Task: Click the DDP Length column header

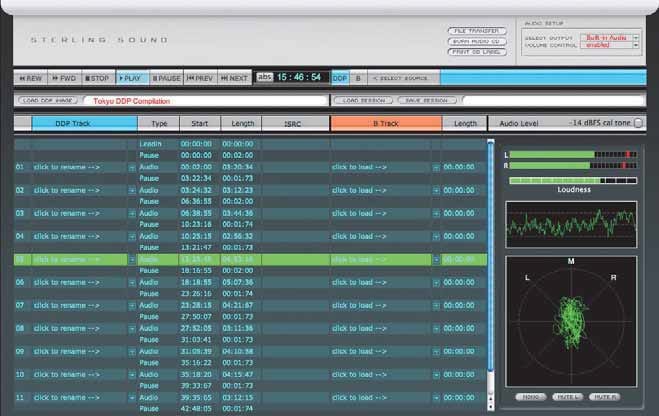Action: [x=243, y=124]
